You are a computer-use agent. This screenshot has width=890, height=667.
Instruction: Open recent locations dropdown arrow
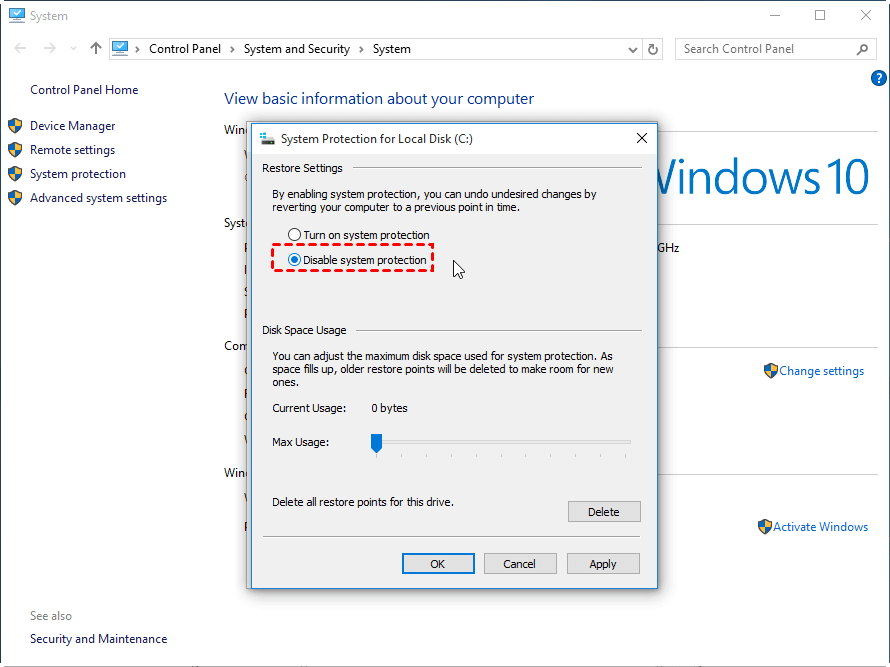(73, 49)
